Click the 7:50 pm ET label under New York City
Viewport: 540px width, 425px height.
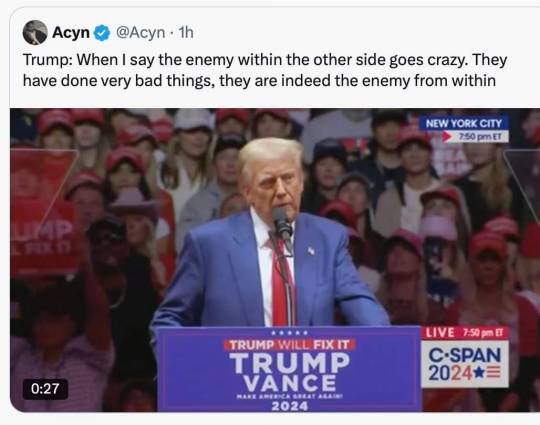[481, 137]
